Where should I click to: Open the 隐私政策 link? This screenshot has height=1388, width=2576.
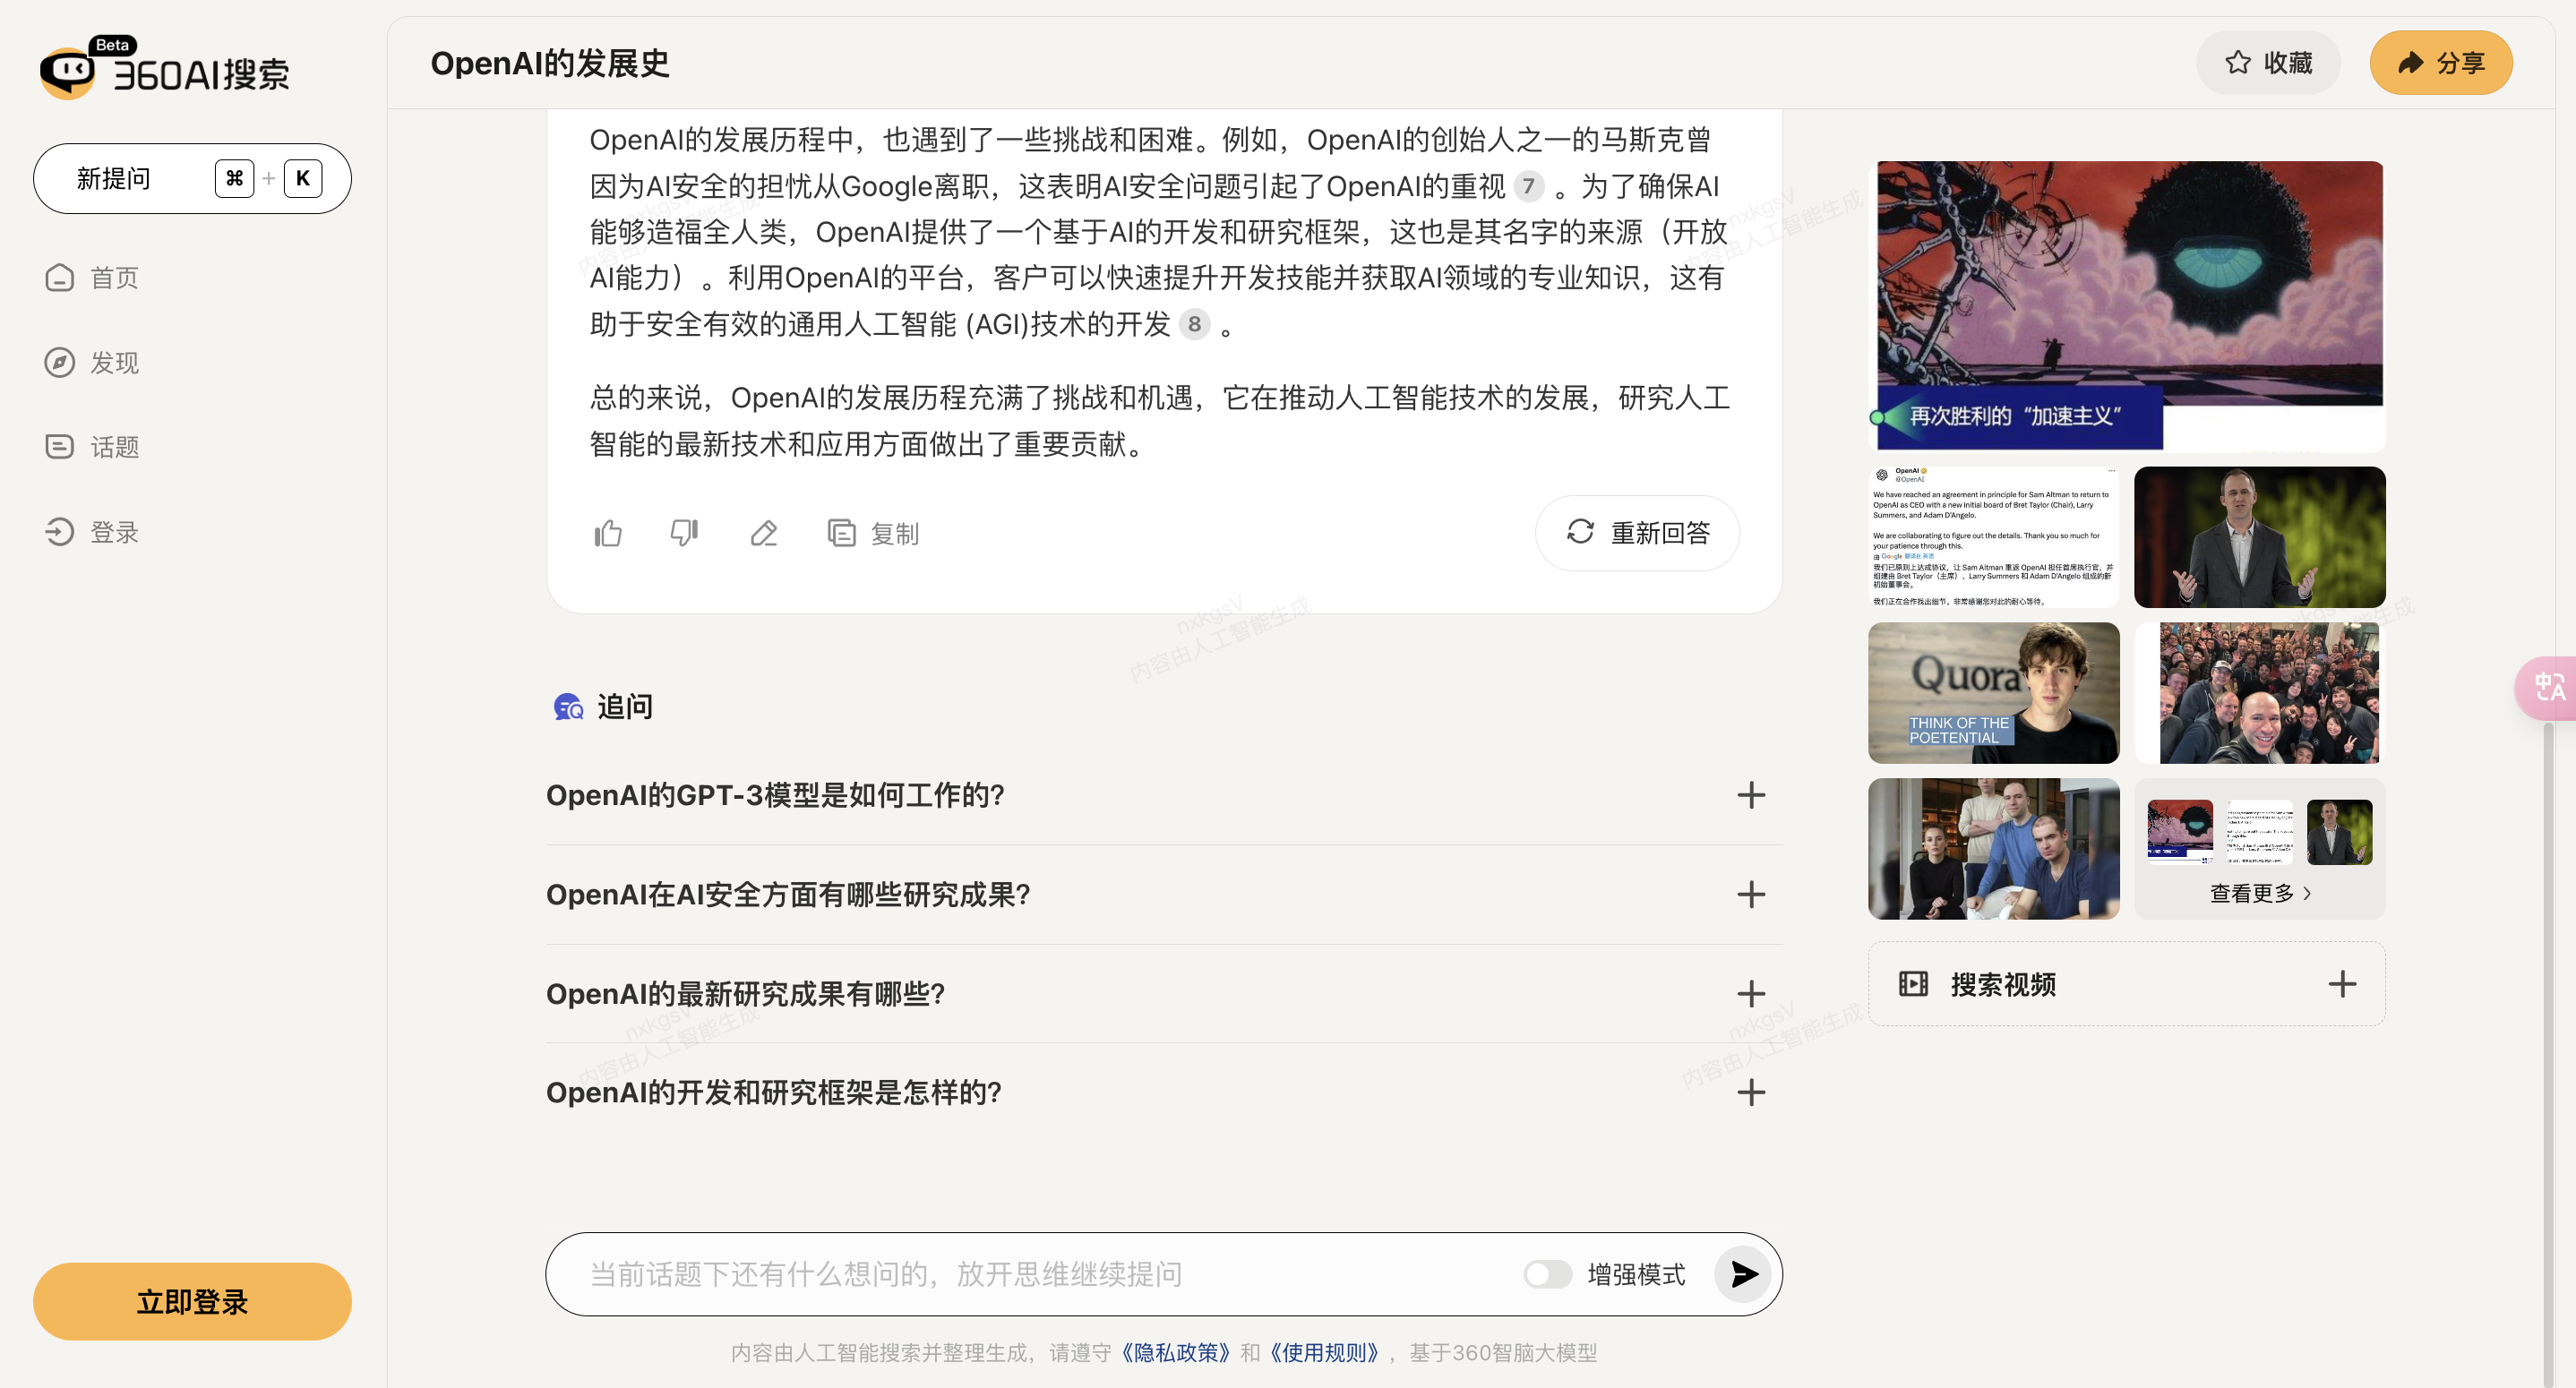click(1175, 1354)
